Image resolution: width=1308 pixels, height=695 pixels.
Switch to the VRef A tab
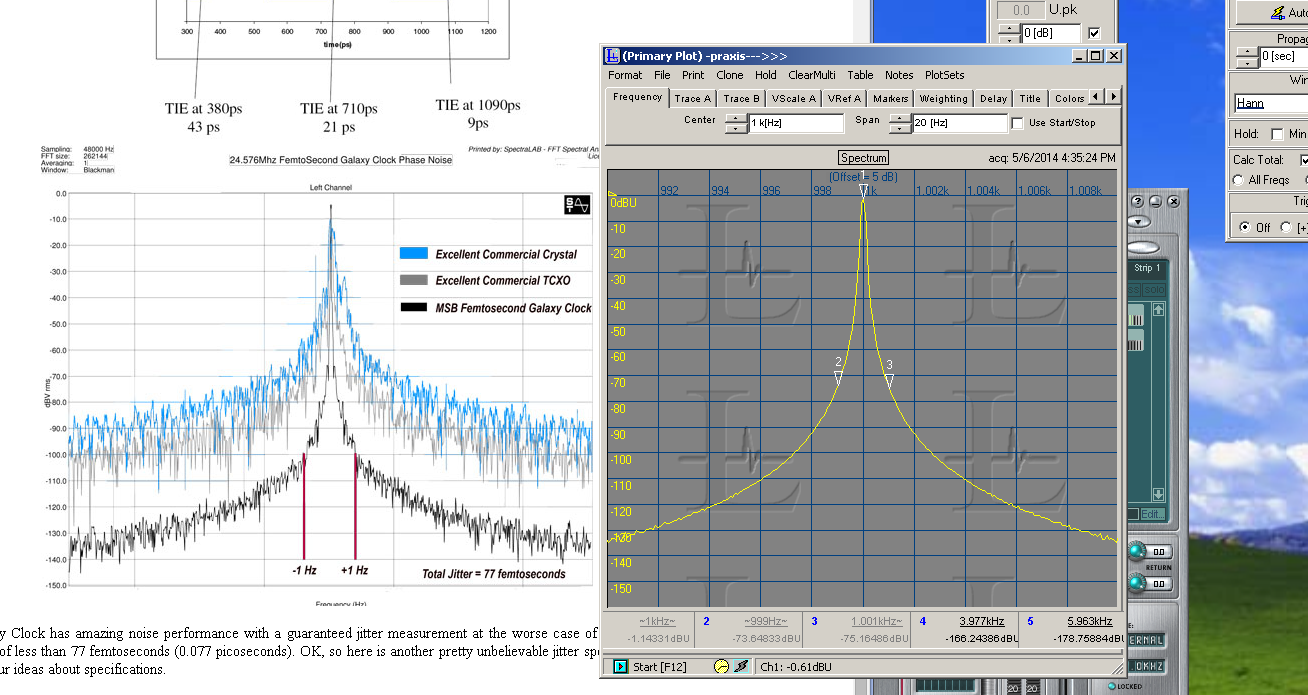[x=843, y=98]
